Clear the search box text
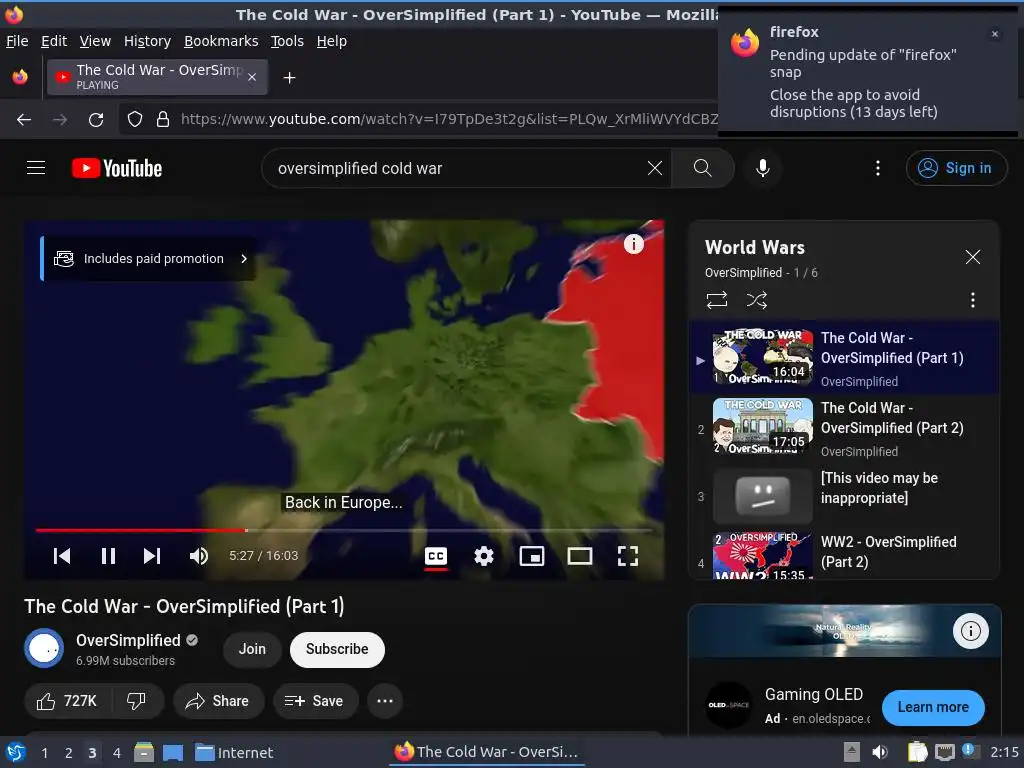Image resolution: width=1024 pixels, height=768 pixels. tap(654, 168)
